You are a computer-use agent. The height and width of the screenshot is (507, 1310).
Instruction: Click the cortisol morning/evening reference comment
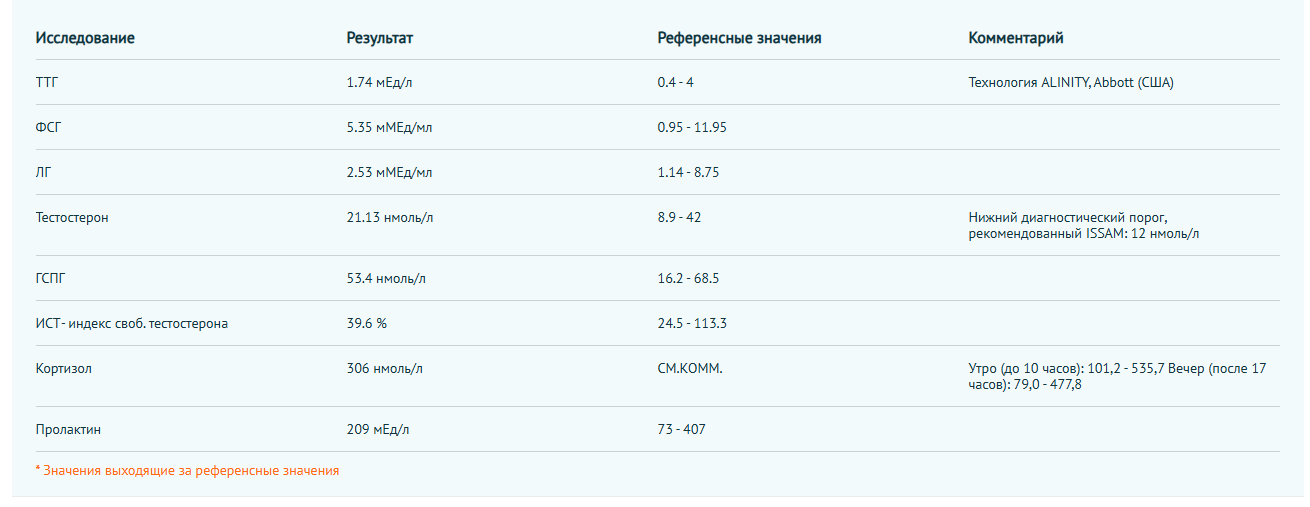(1117, 376)
